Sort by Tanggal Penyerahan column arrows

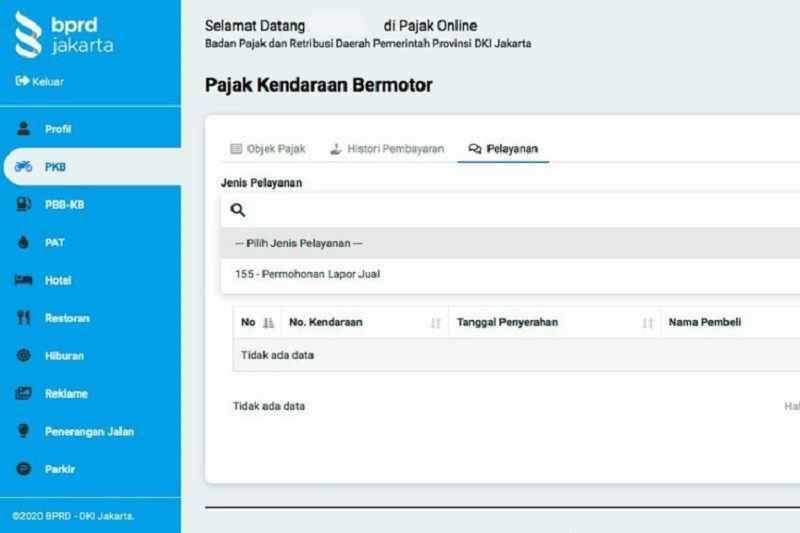pos(647,323)
